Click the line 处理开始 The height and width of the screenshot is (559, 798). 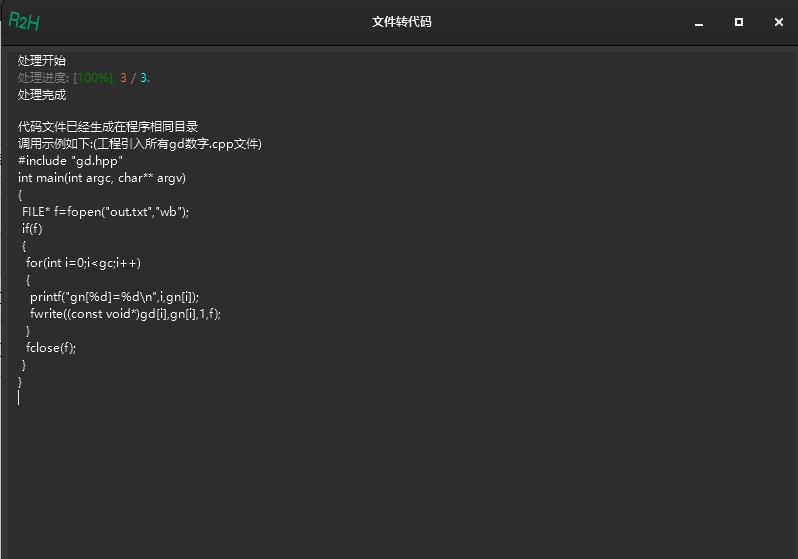pyautogui.click(x=42, y=61)
